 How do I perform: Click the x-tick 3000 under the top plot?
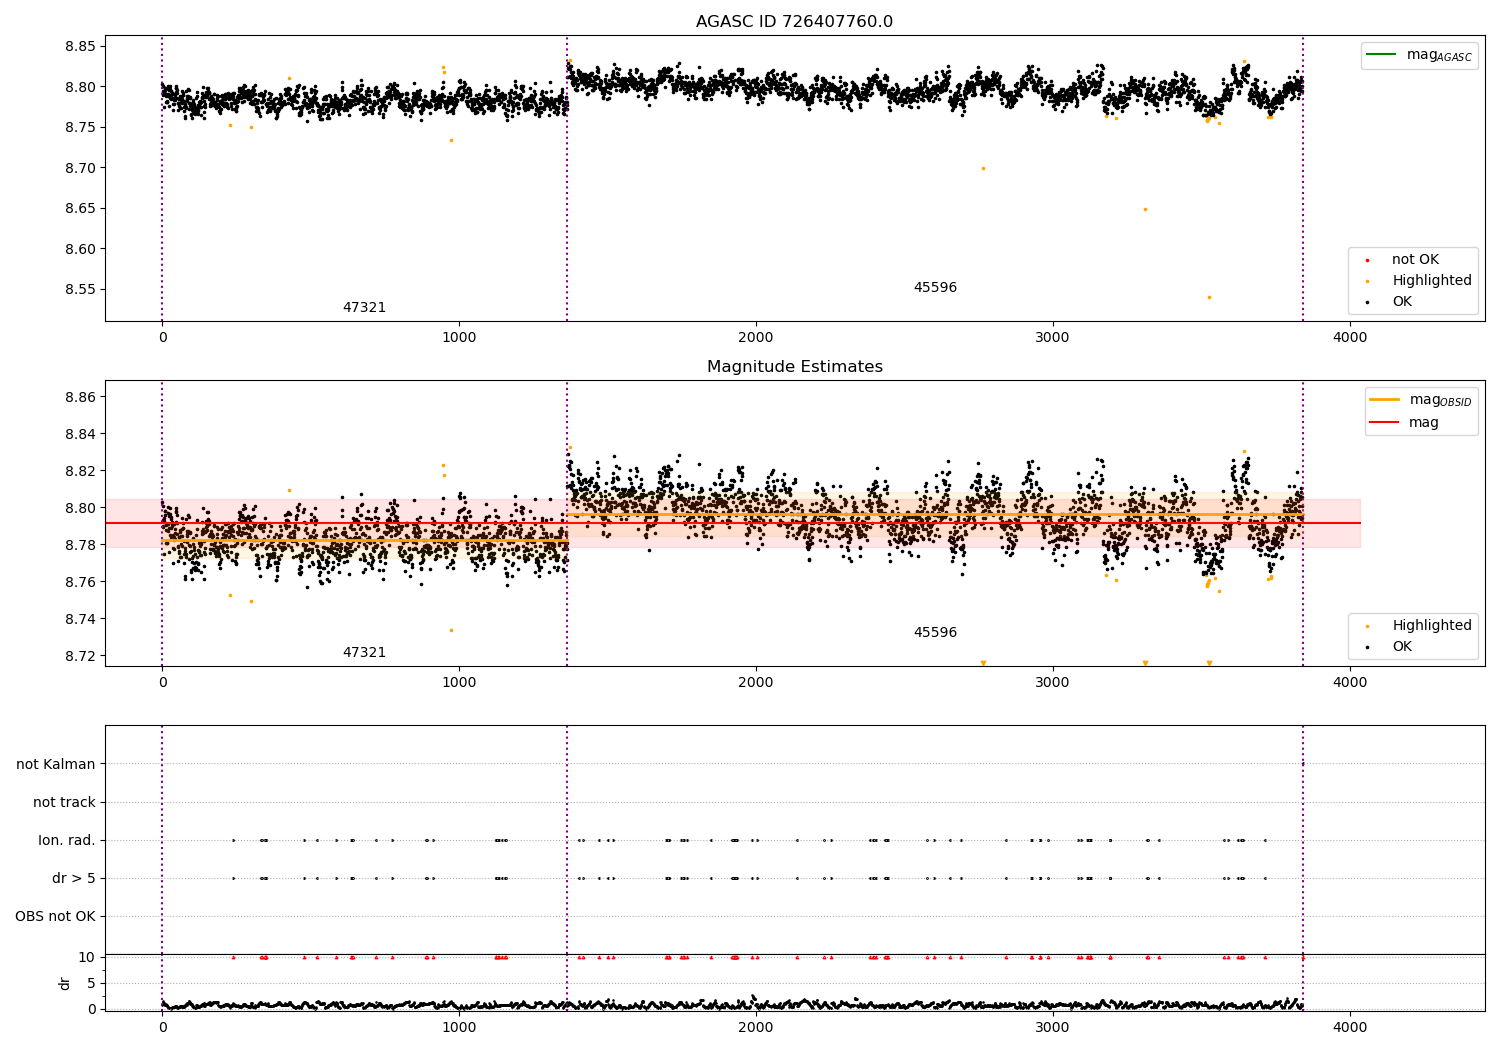pos(1053,338)
